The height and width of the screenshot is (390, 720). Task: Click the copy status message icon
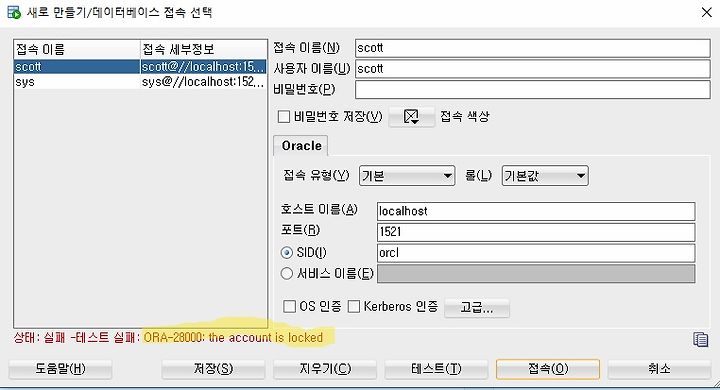(x=700, y=339)
